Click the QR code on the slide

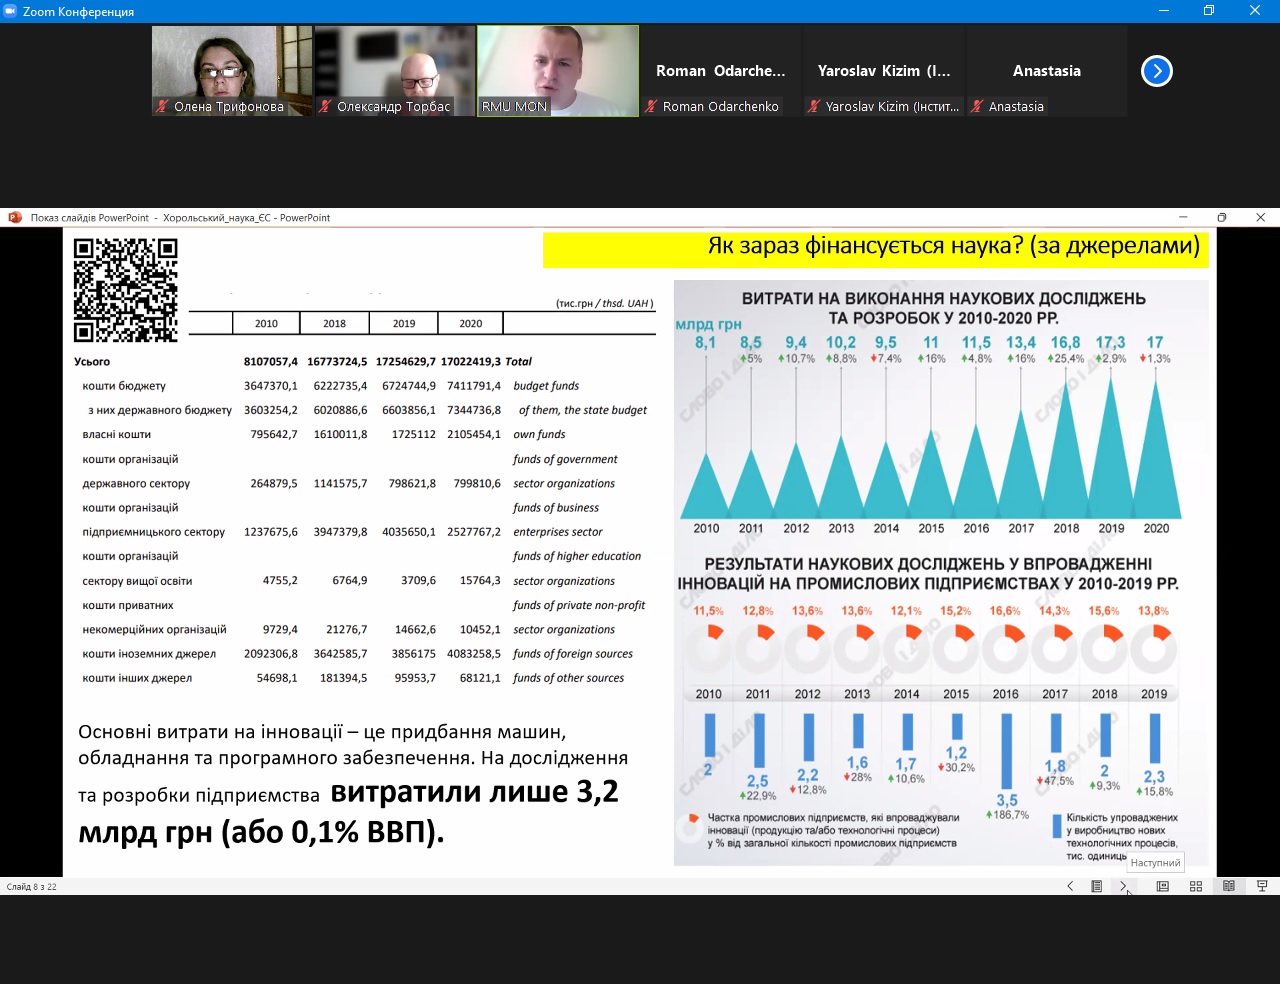[x=126, y=291]
